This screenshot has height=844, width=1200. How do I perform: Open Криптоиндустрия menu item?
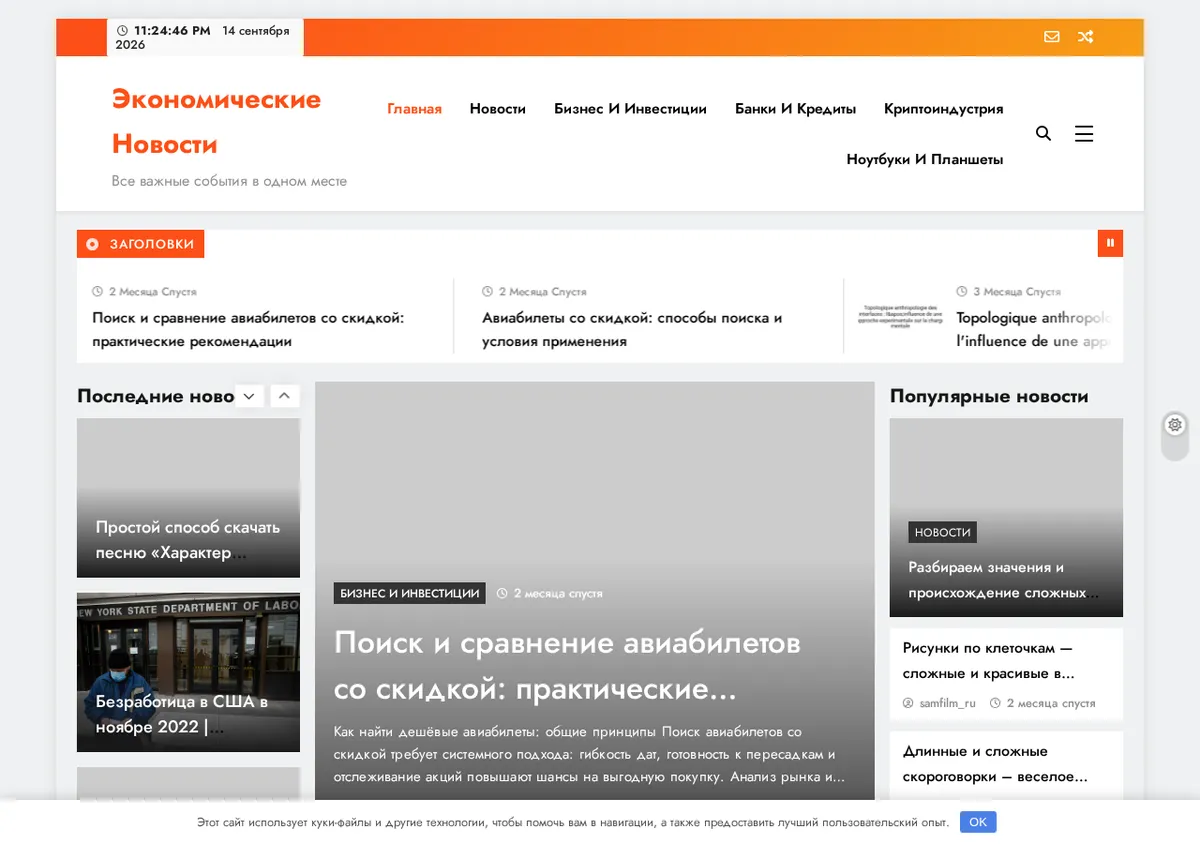[x=943, y=109]
